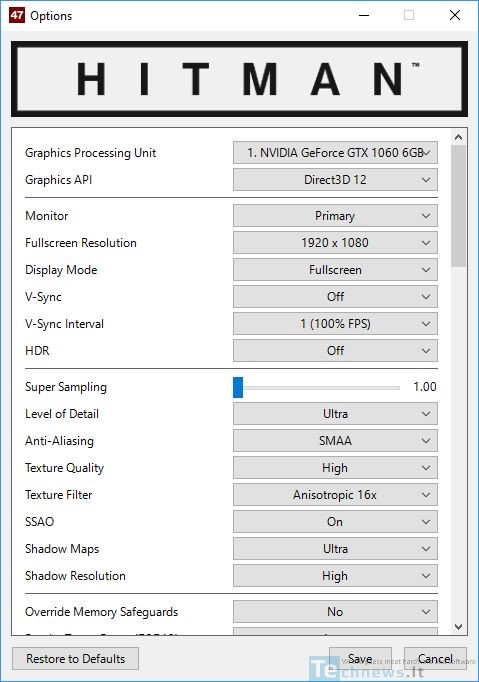
Task: Change Graphics API from Direct3D 12
Action: [x=335, y=180]
